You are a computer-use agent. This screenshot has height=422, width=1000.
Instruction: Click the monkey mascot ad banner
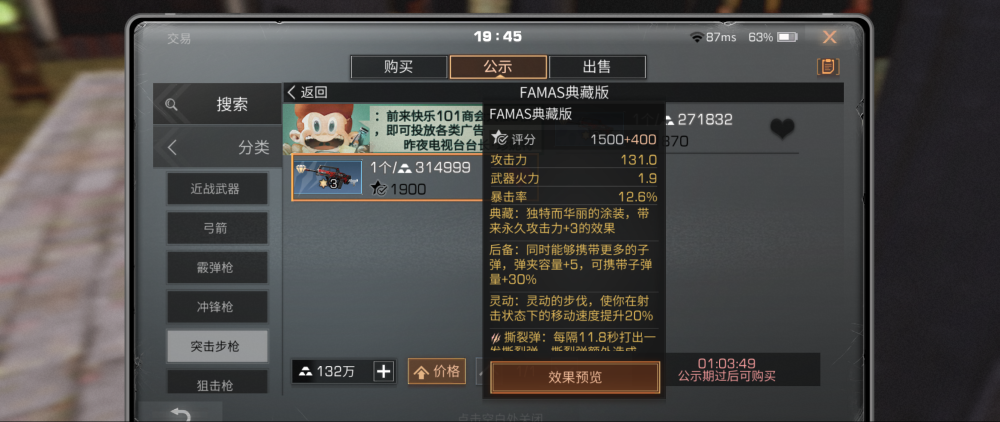point(383,129)
